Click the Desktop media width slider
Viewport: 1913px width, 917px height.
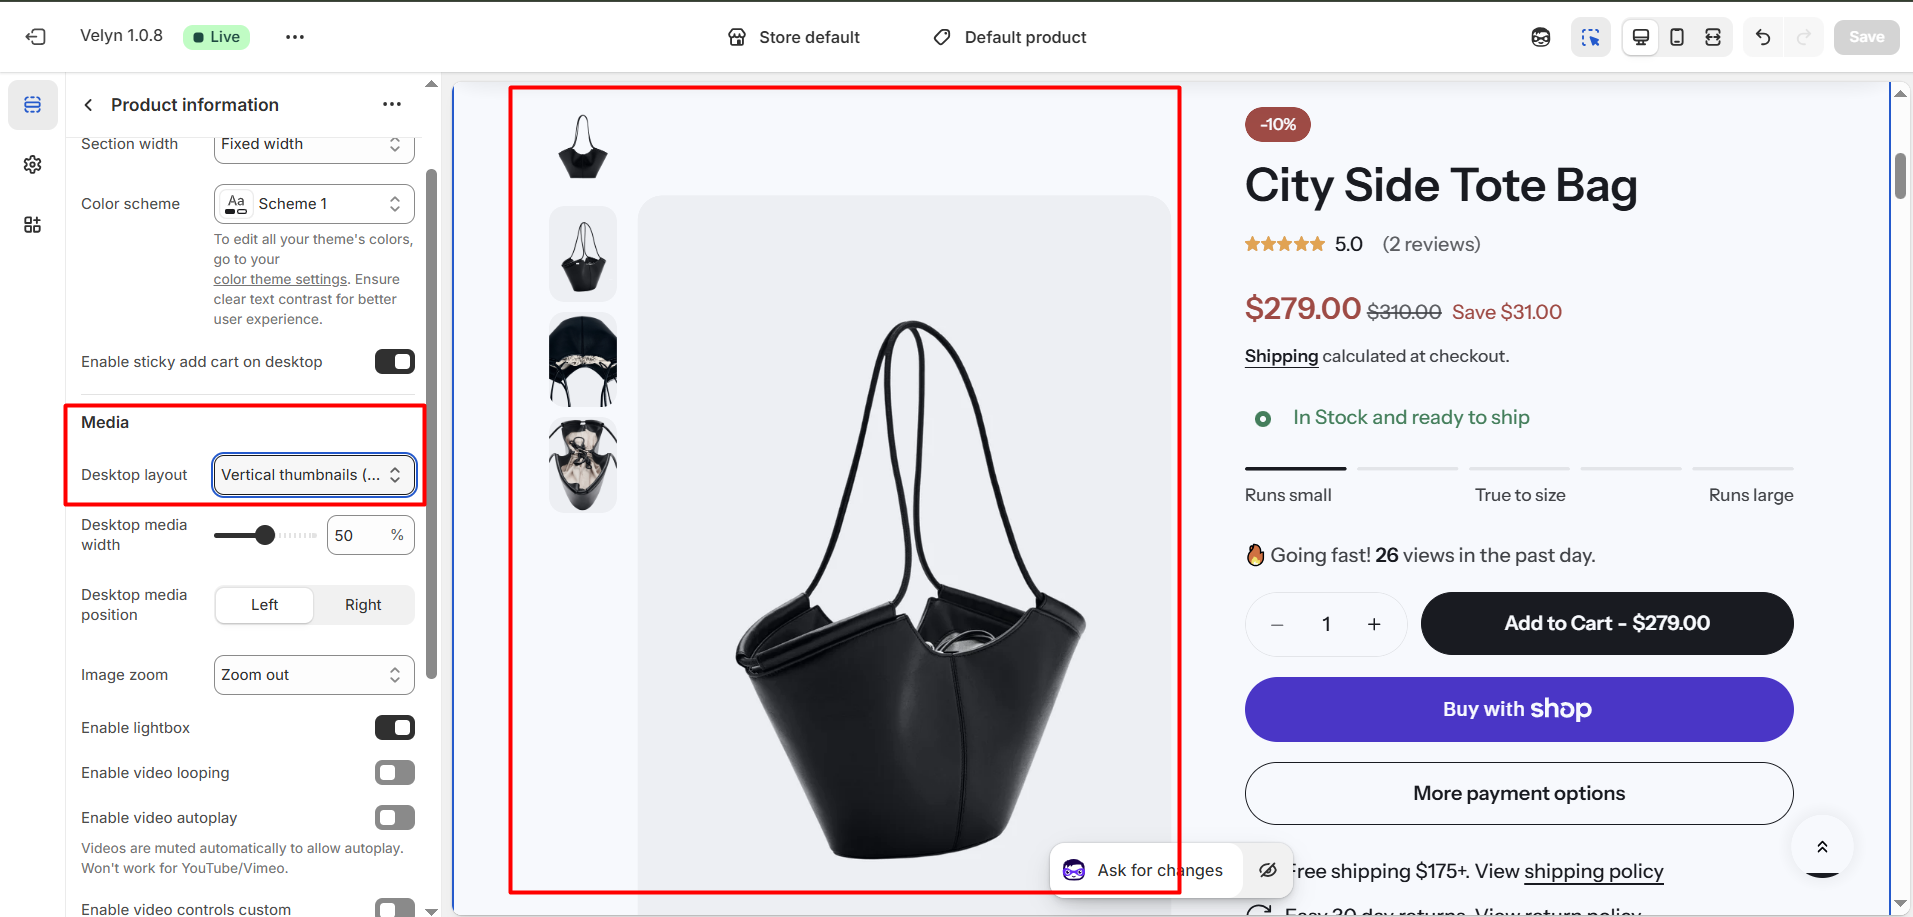tap(265, 536)
